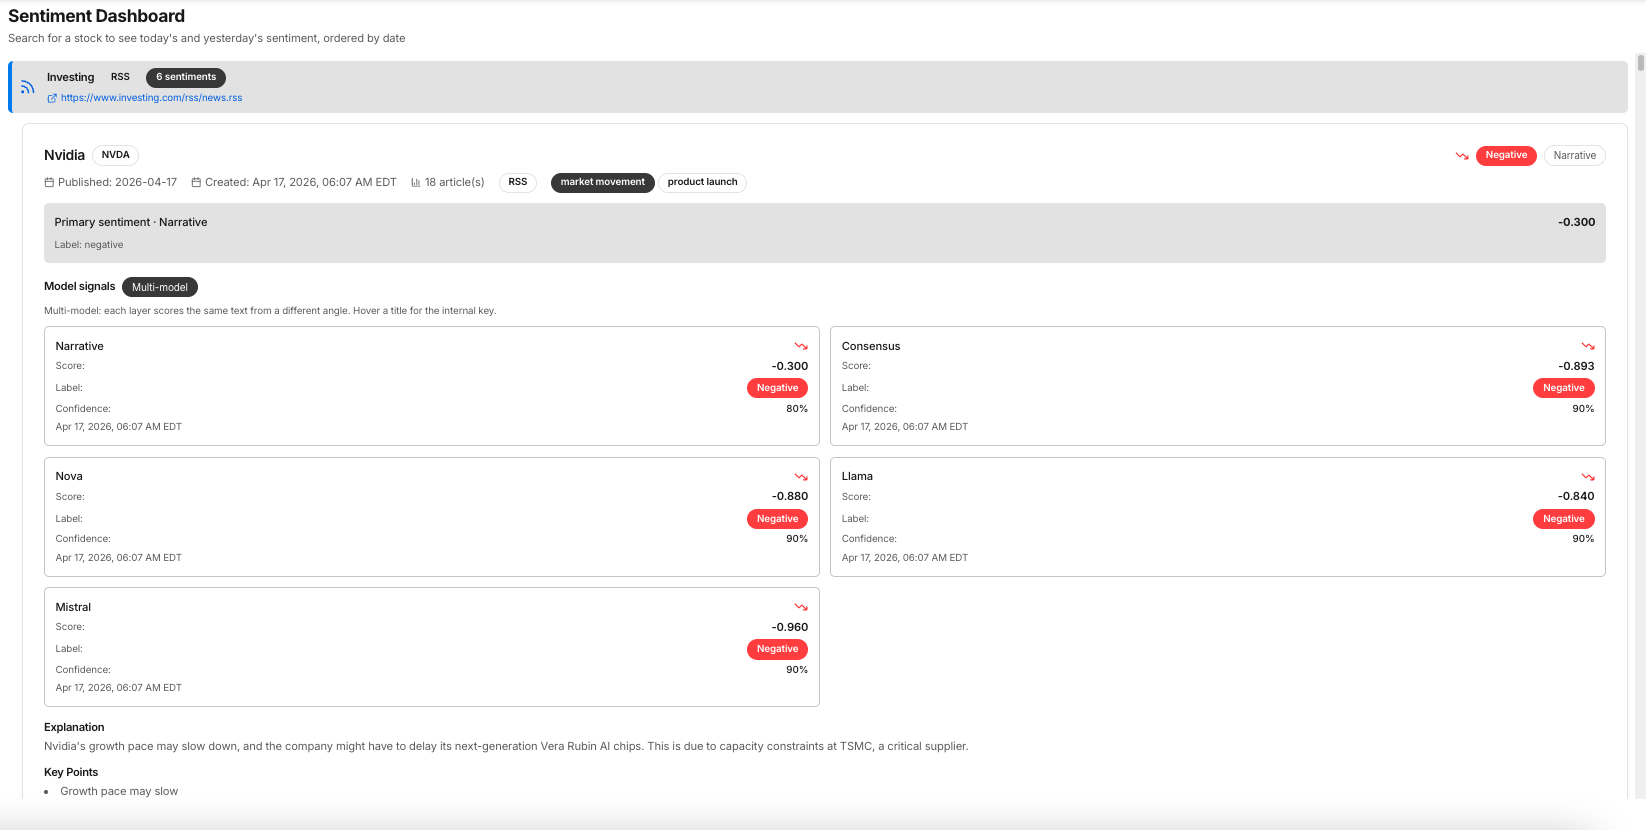The height and width of the screenshot is (830, 1646).
Task: Click the '18 article(s)' count
Action: (455, 182)
